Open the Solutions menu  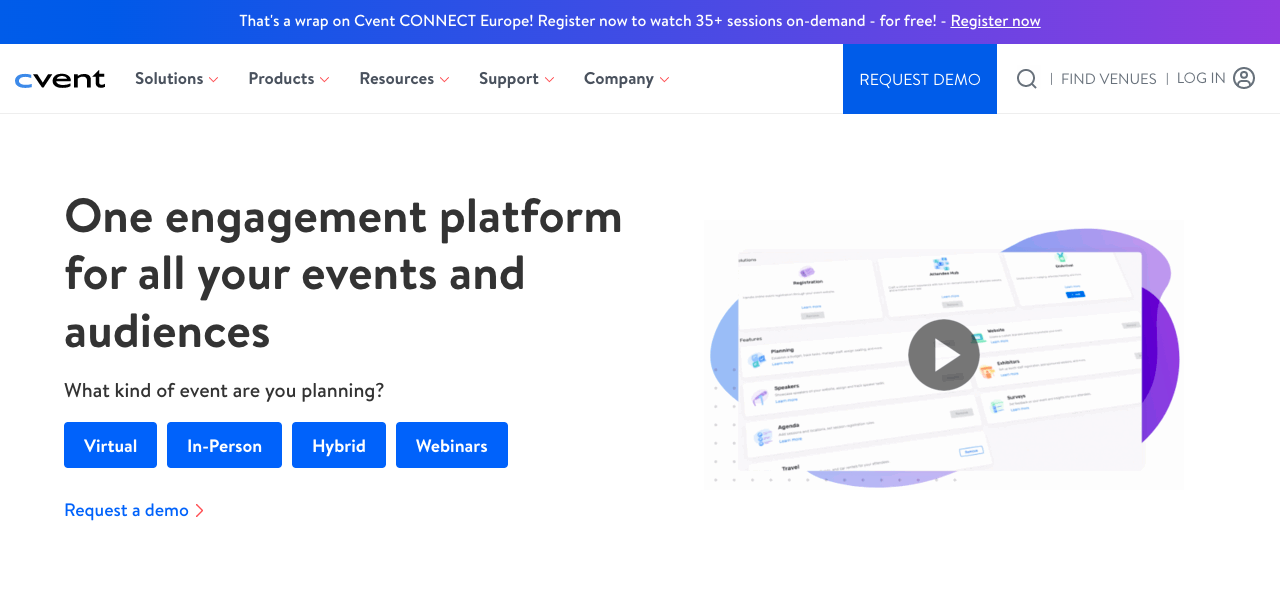(x=169, y=79)
